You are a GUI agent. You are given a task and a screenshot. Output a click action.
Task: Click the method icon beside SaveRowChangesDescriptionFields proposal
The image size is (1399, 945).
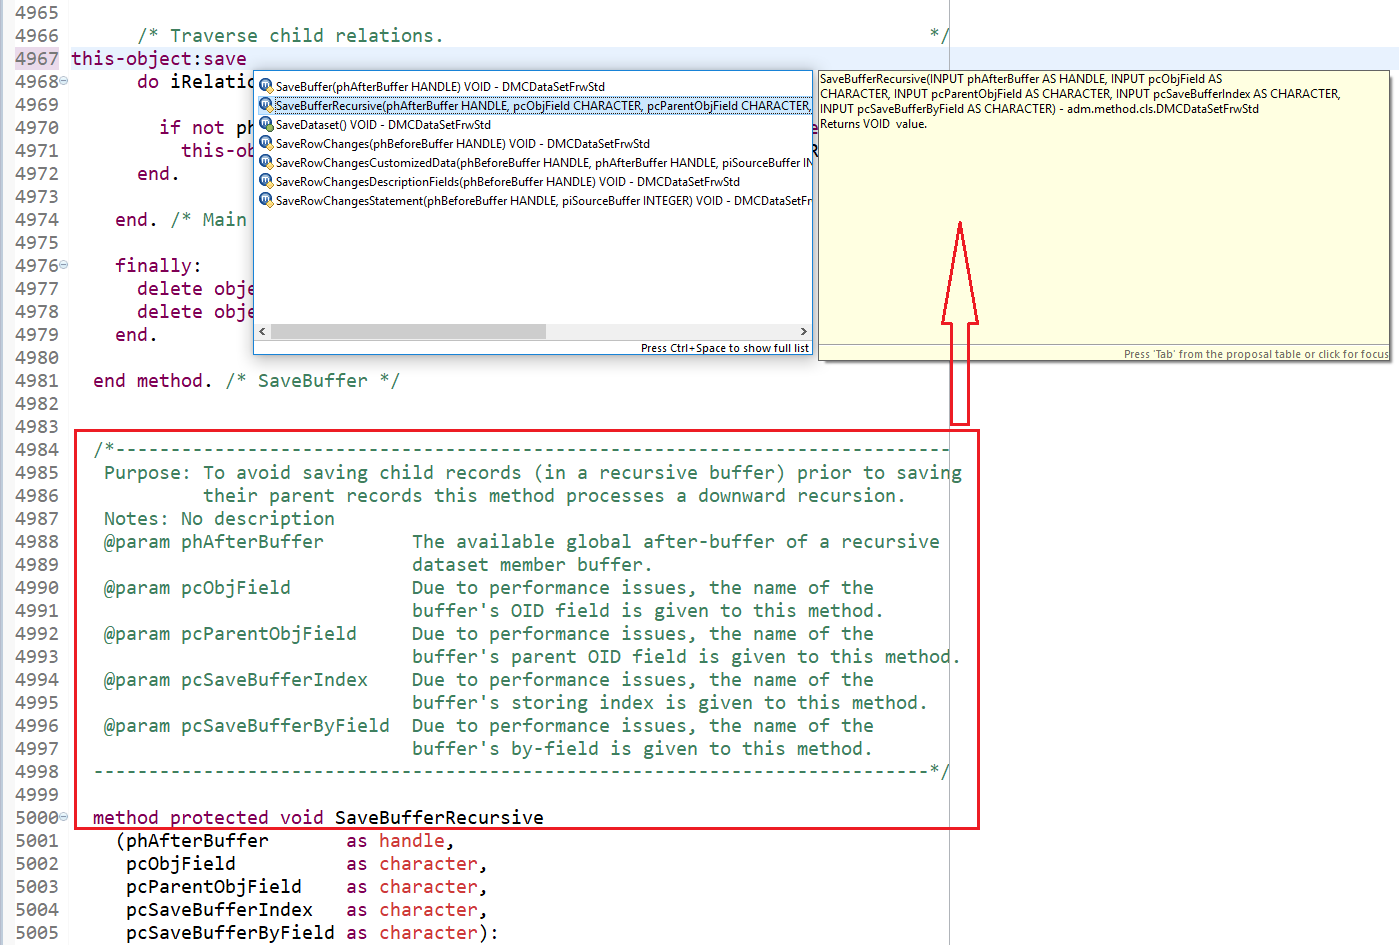coord(266,181)
